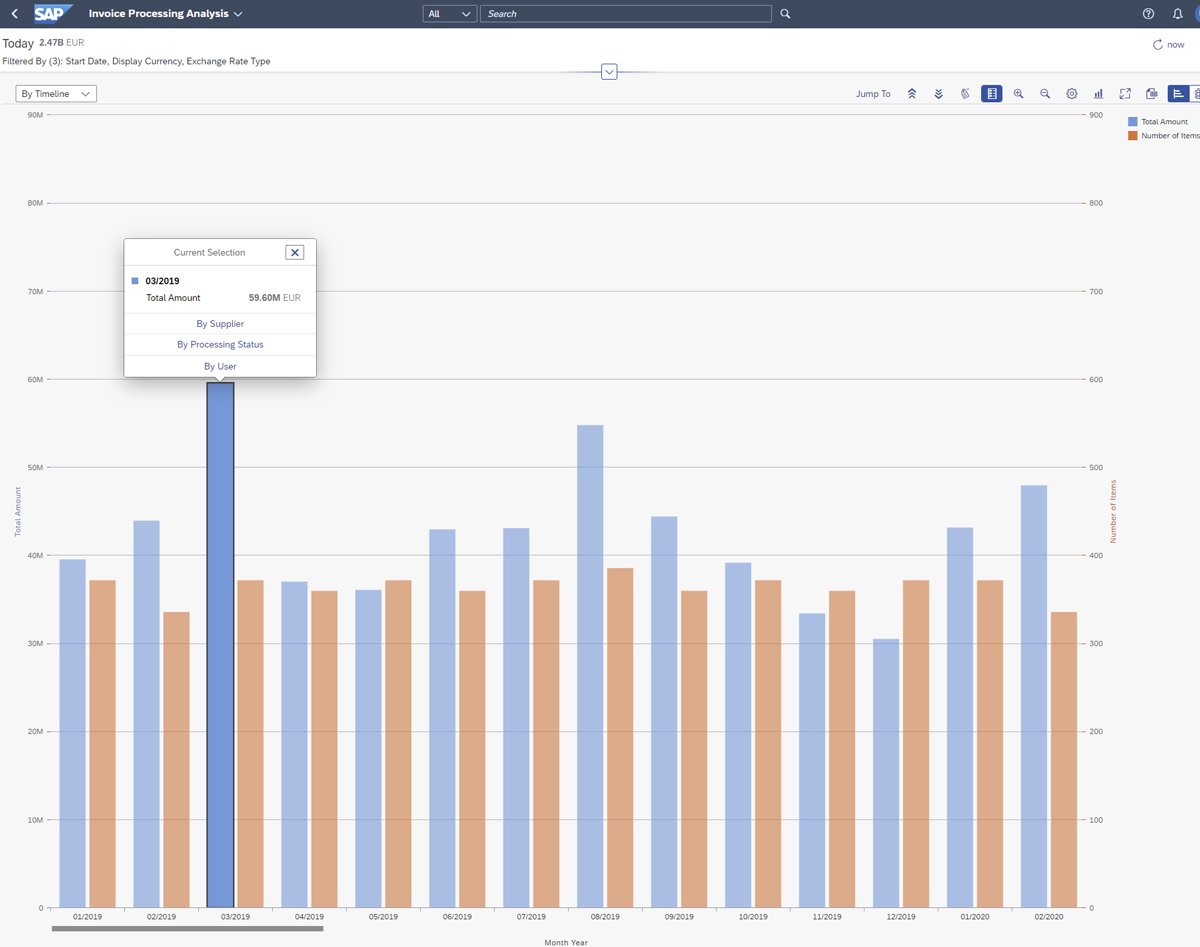Open chart settings gear icon
1200x947 pixels.
(1071, 94)
